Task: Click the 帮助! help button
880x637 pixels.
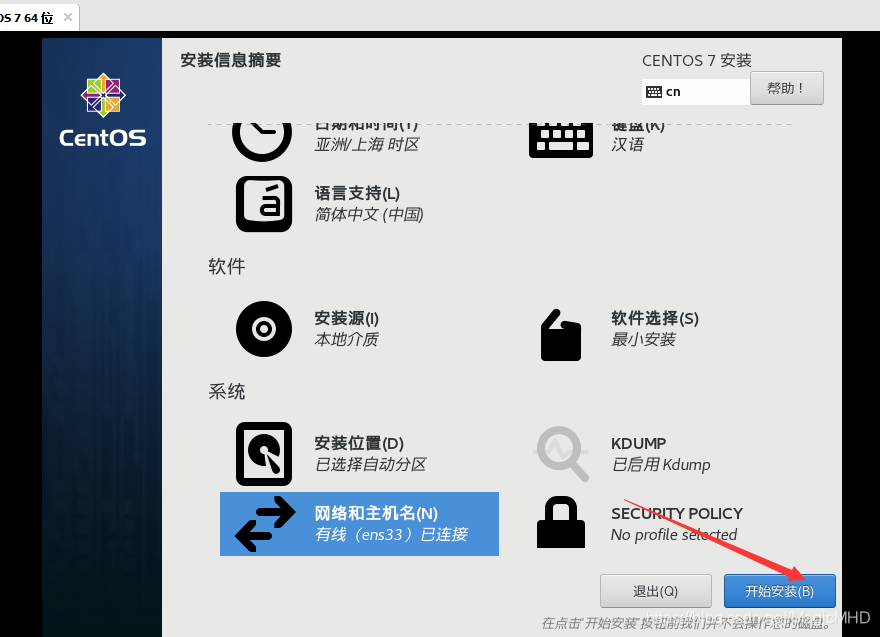Action: (x=787, y=88)
